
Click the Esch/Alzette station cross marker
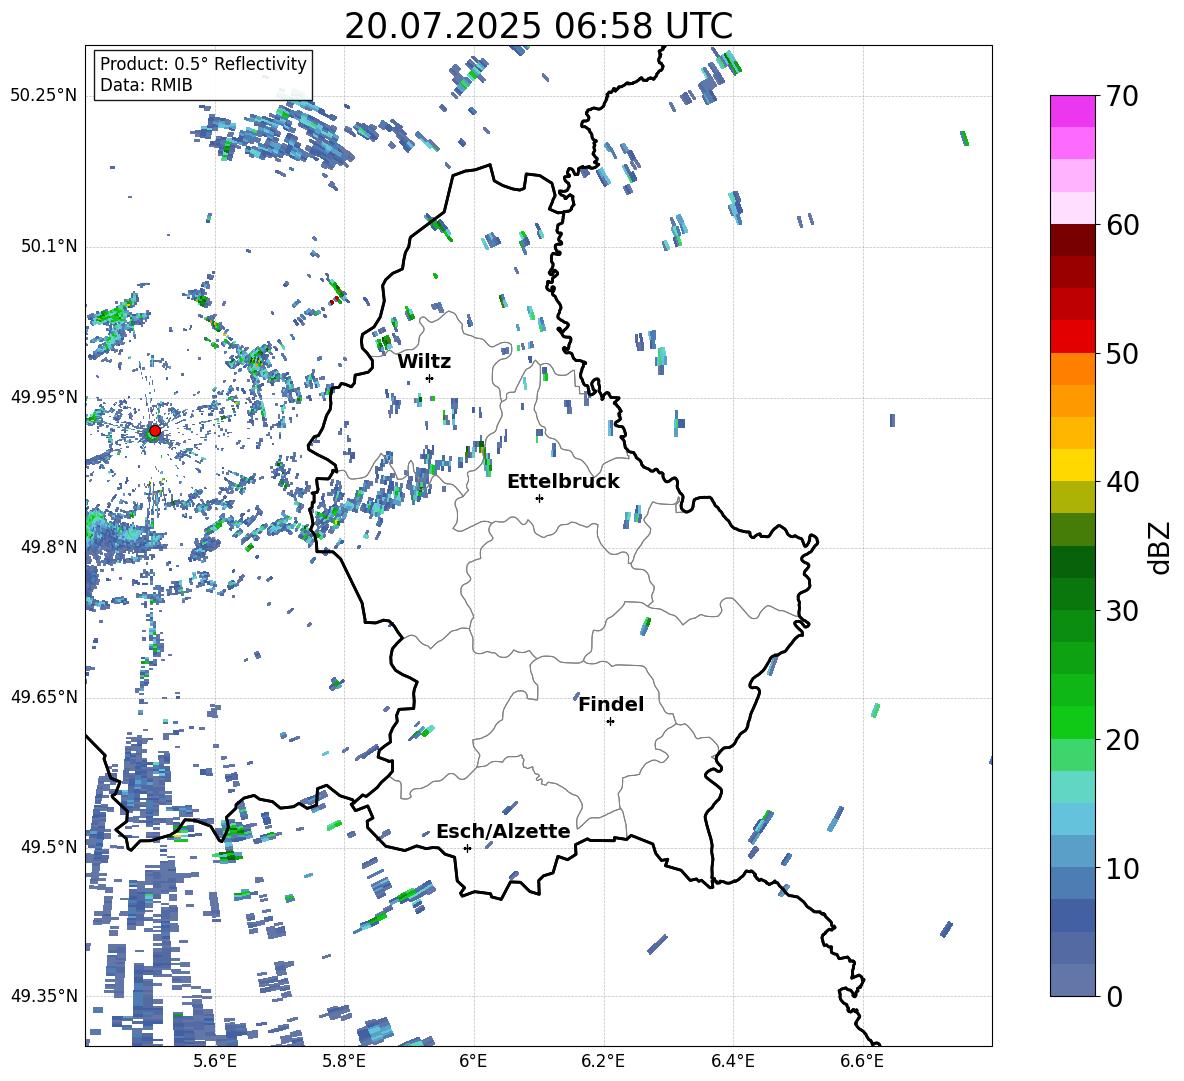pyautogui.click(x=467, y=848)
